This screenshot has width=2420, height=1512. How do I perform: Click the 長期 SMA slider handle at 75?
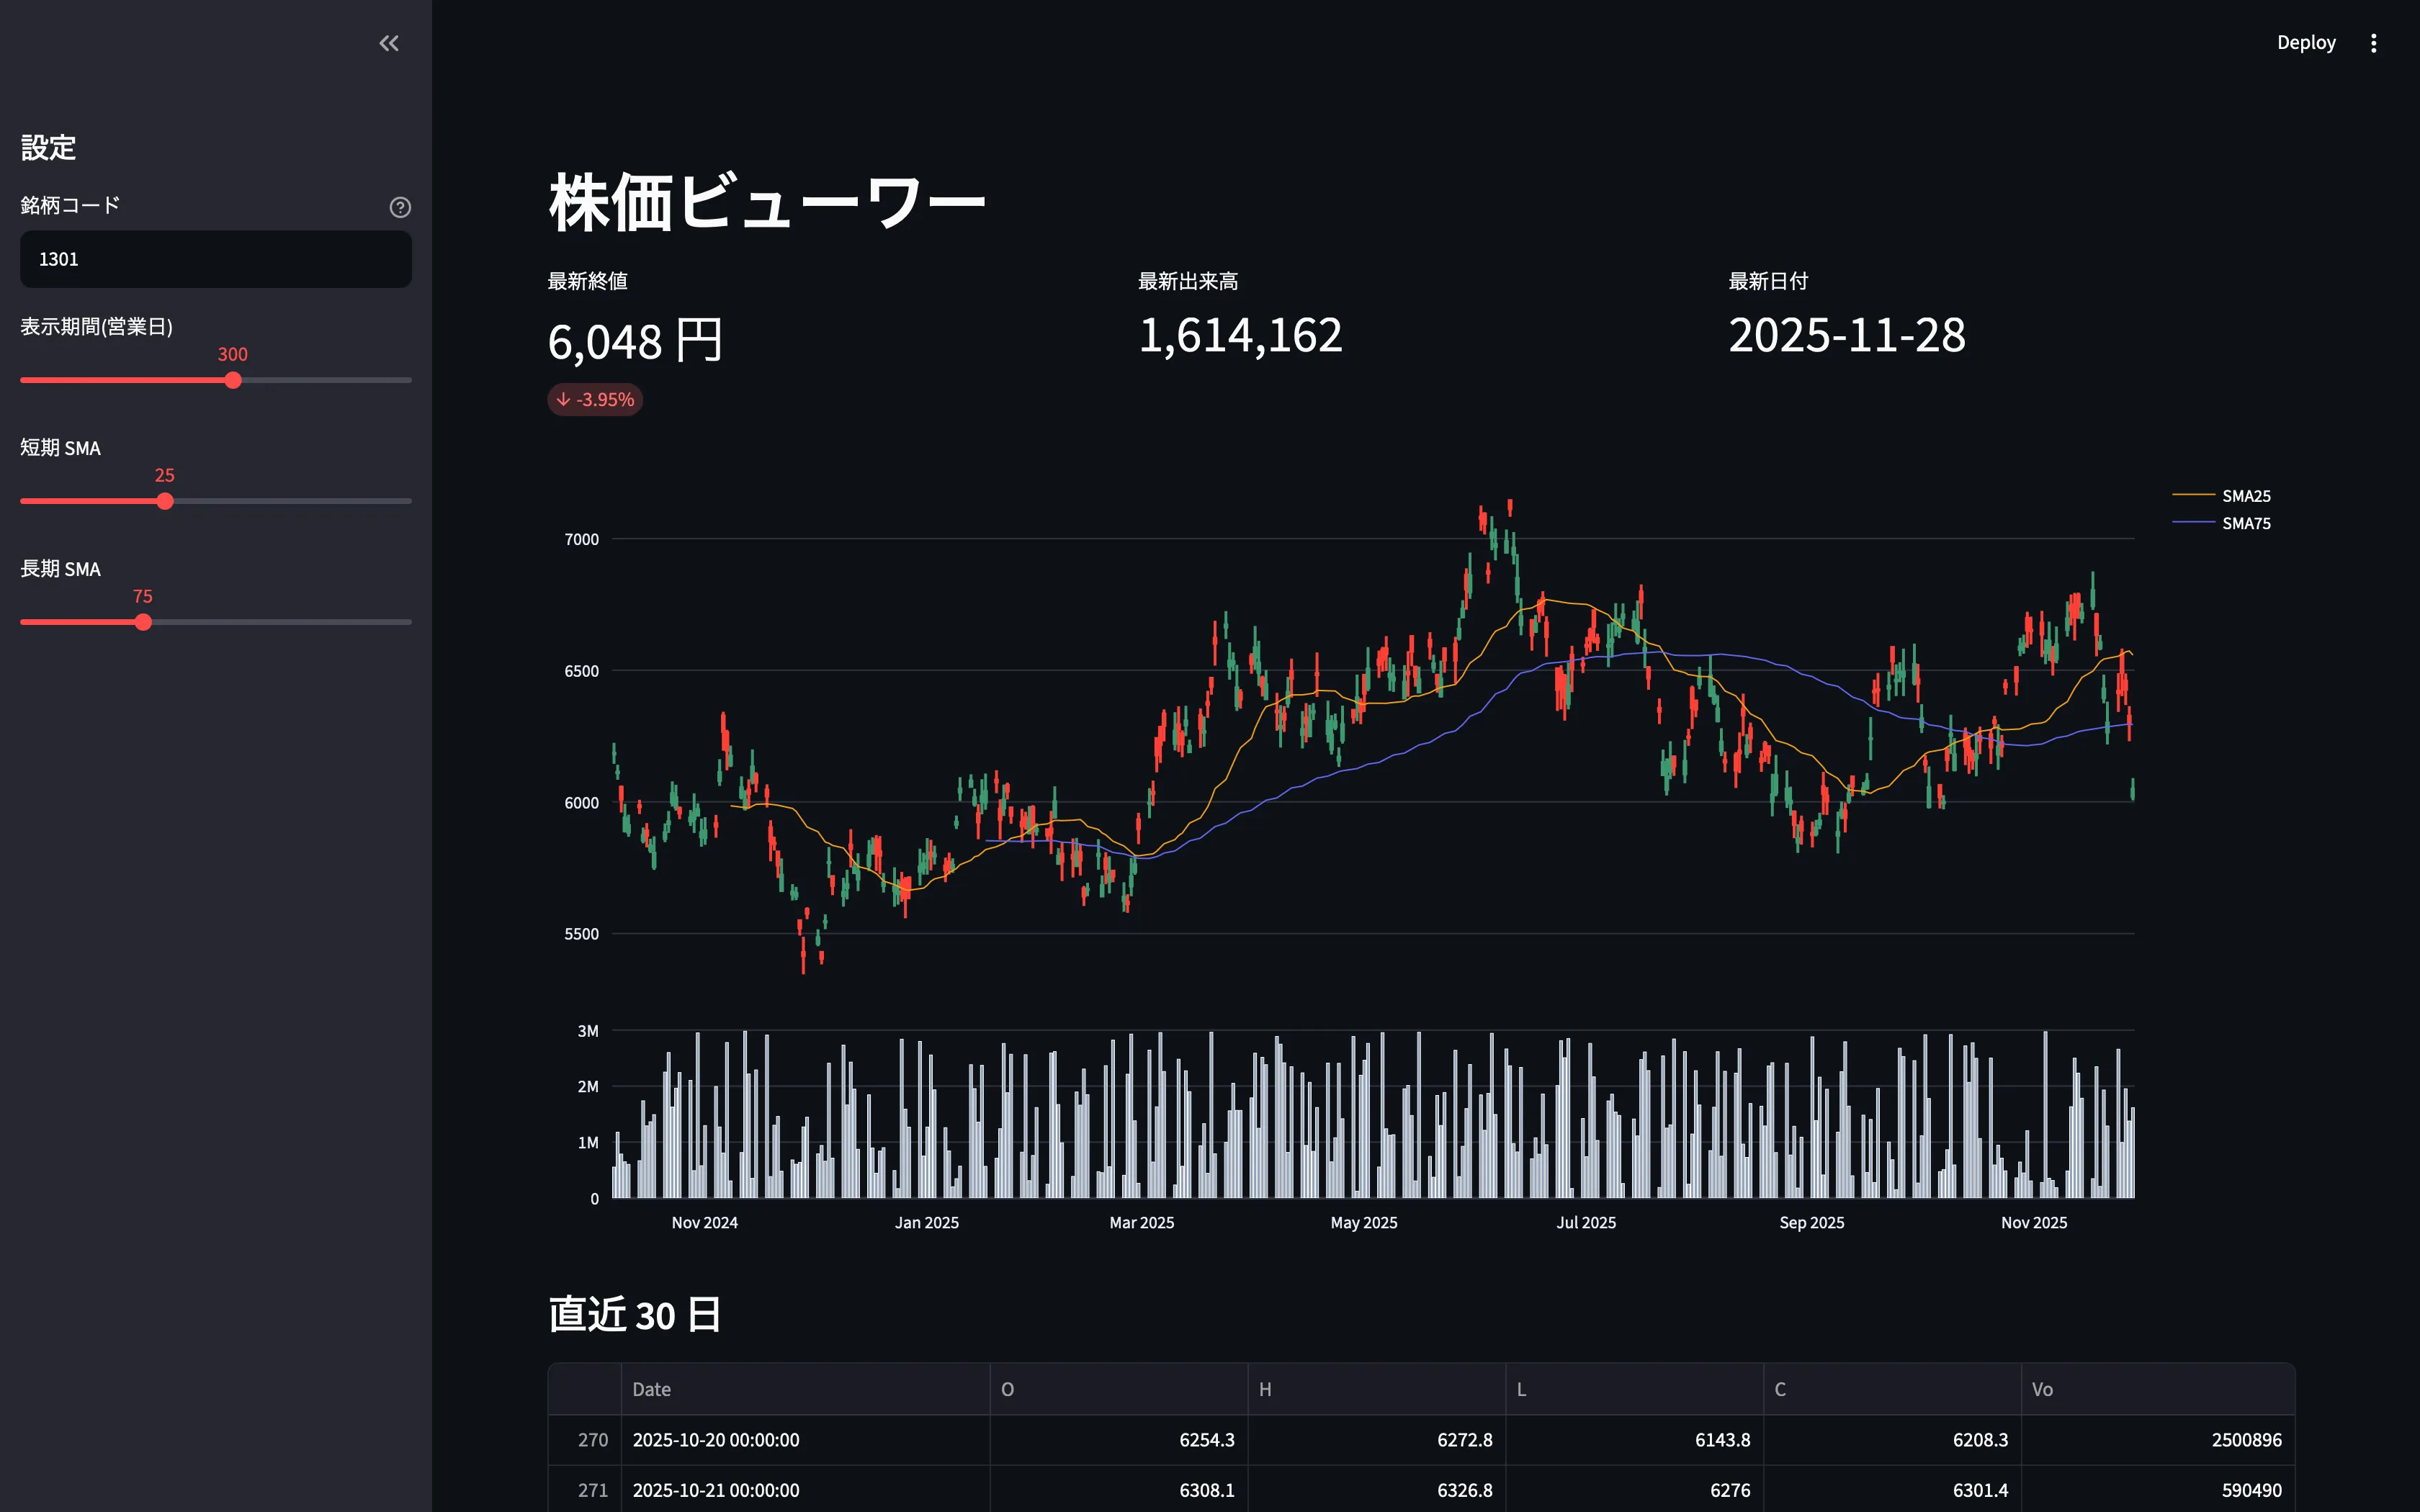pos(143,622)
